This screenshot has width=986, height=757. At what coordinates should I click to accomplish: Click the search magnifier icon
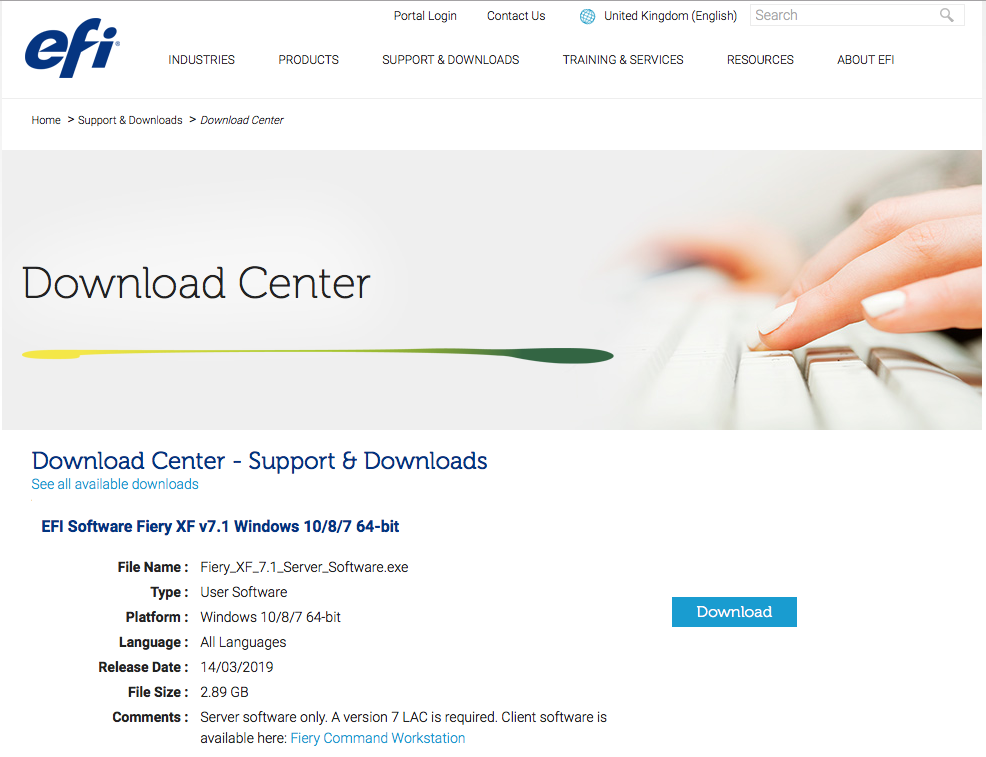(946, 15)
